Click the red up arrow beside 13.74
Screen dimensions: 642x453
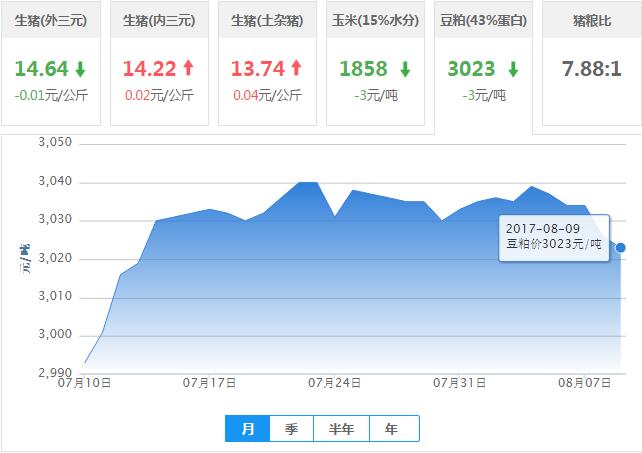tap(296, 68)
